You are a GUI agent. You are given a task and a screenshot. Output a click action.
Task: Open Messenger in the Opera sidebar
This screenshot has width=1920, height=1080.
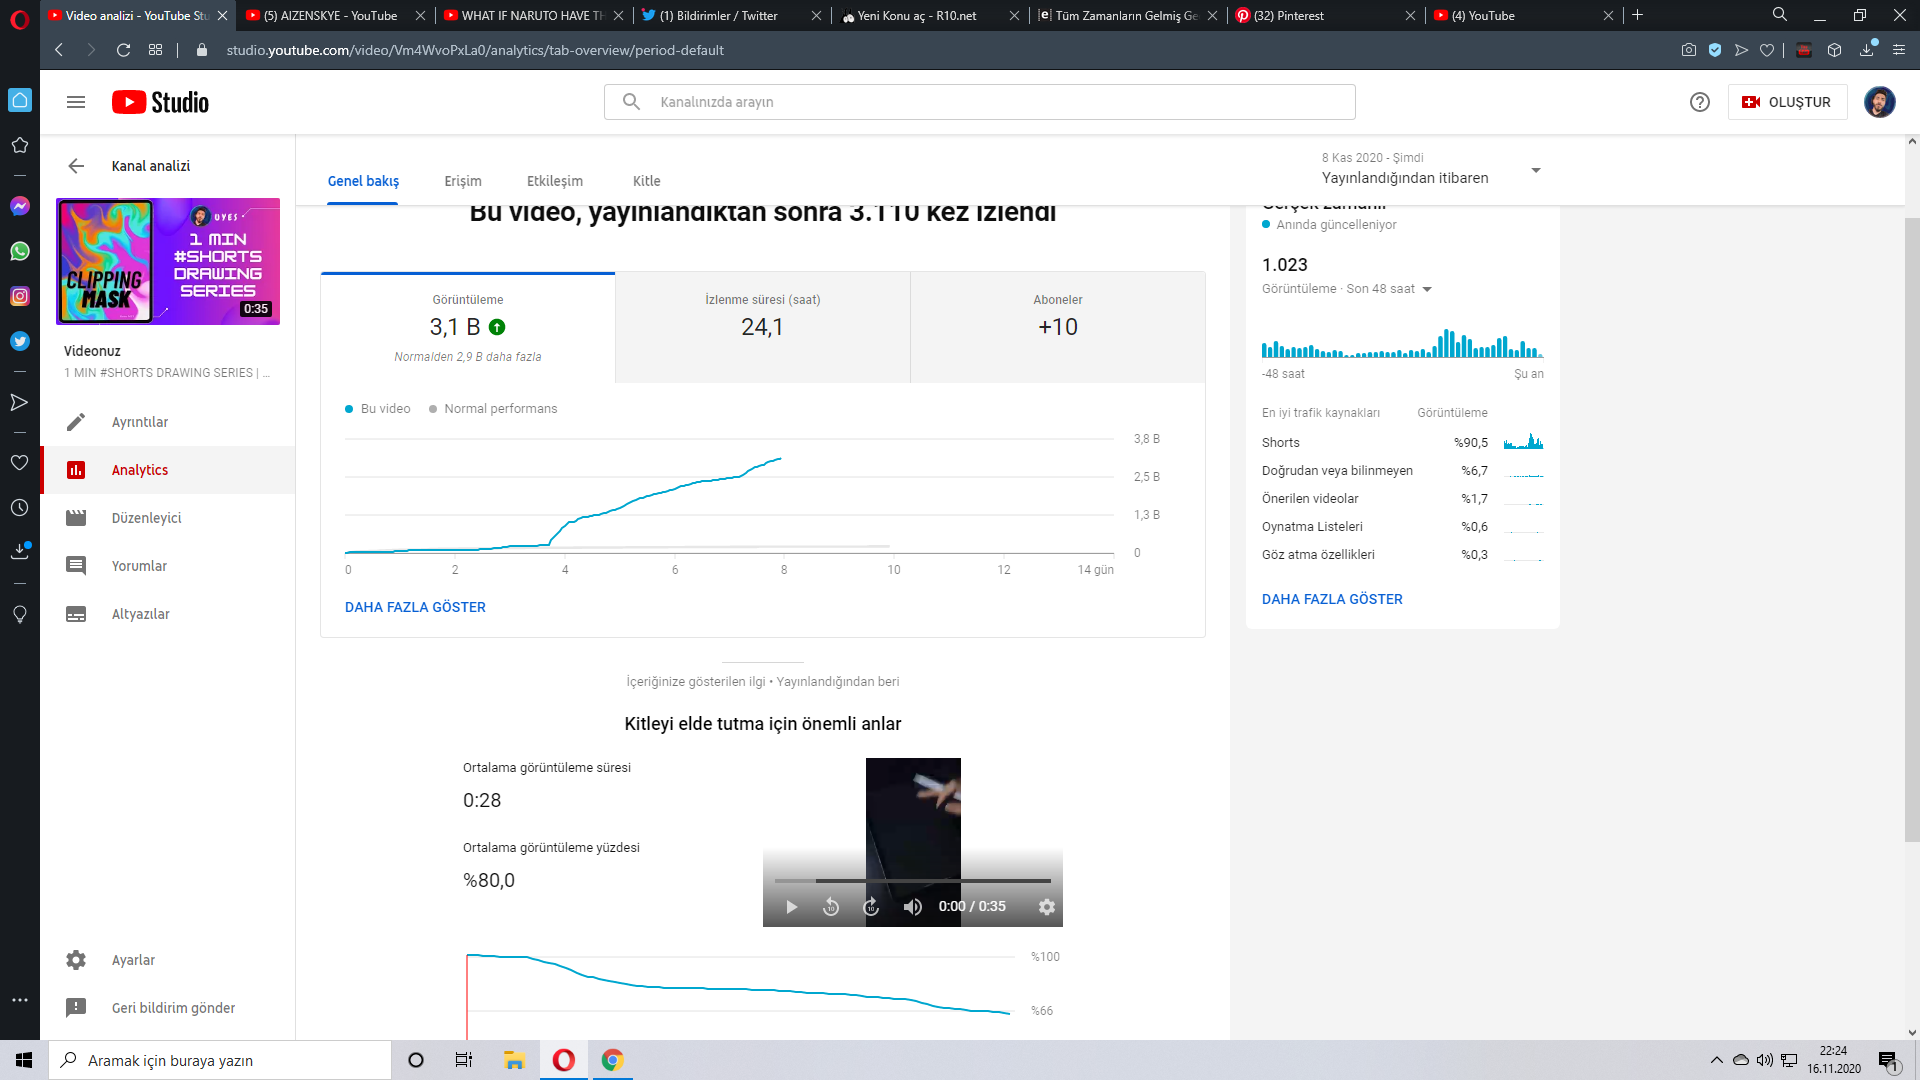[20, 206]
